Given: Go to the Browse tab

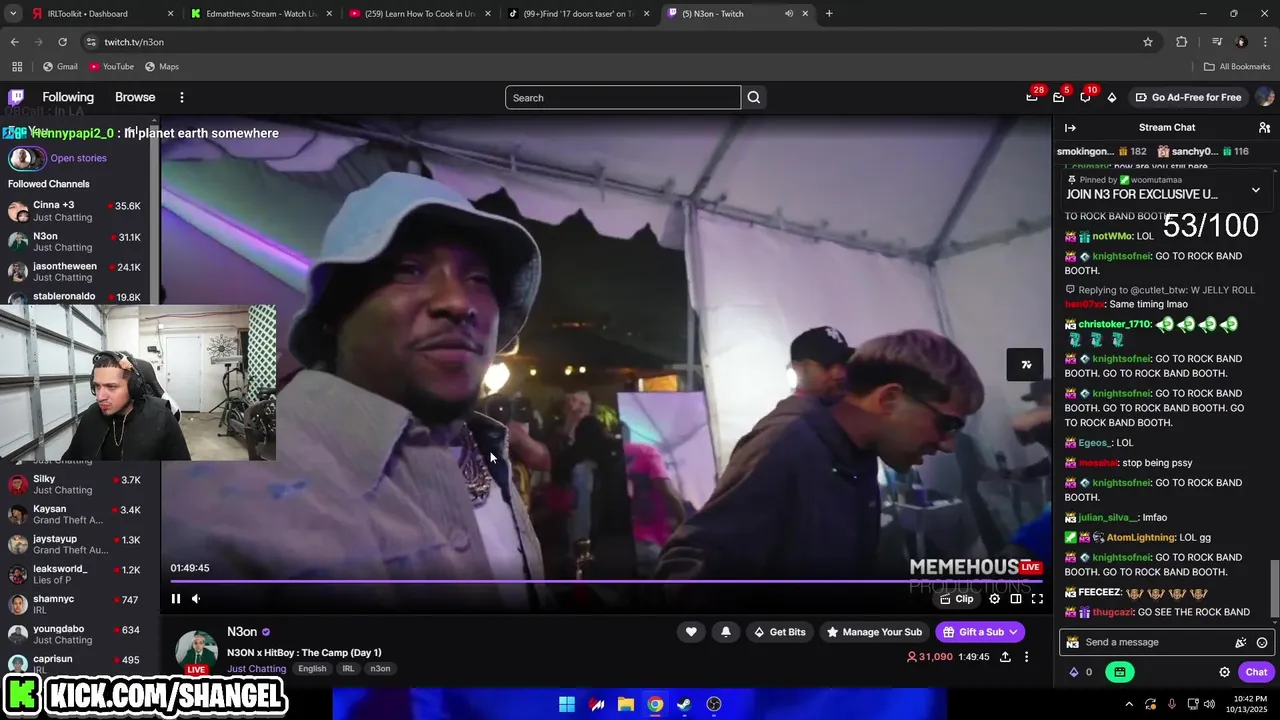Looking at the screenshot, I should 135,97.
